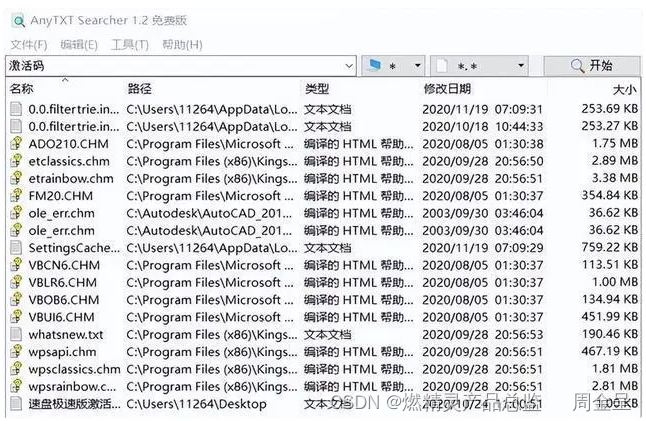Click the text file icon beside whatsnew.txt

tap(16, 334)
